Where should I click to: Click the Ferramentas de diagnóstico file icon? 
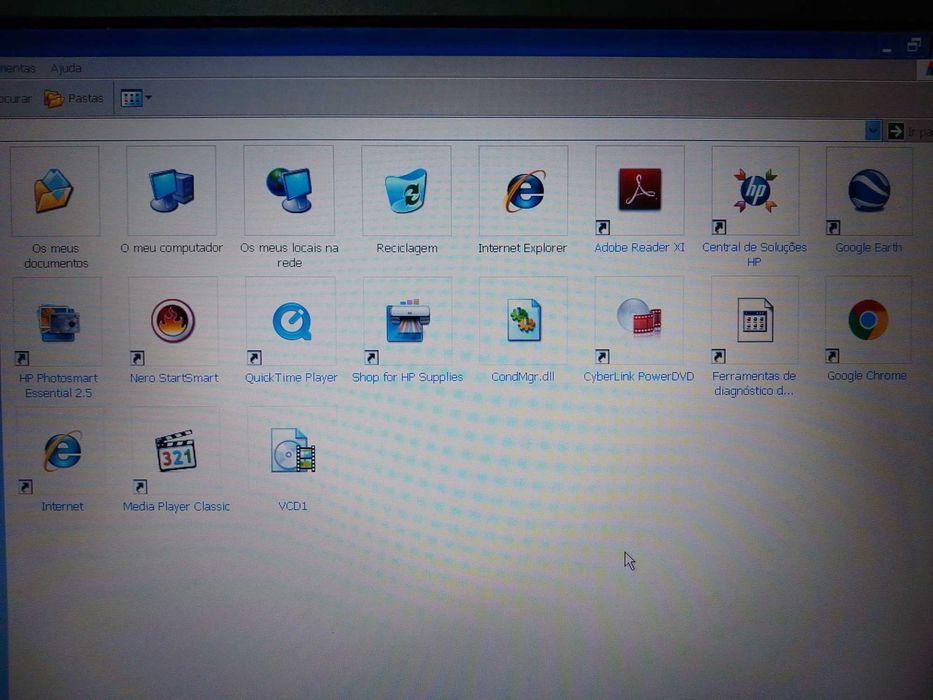[x=754, y=320]
